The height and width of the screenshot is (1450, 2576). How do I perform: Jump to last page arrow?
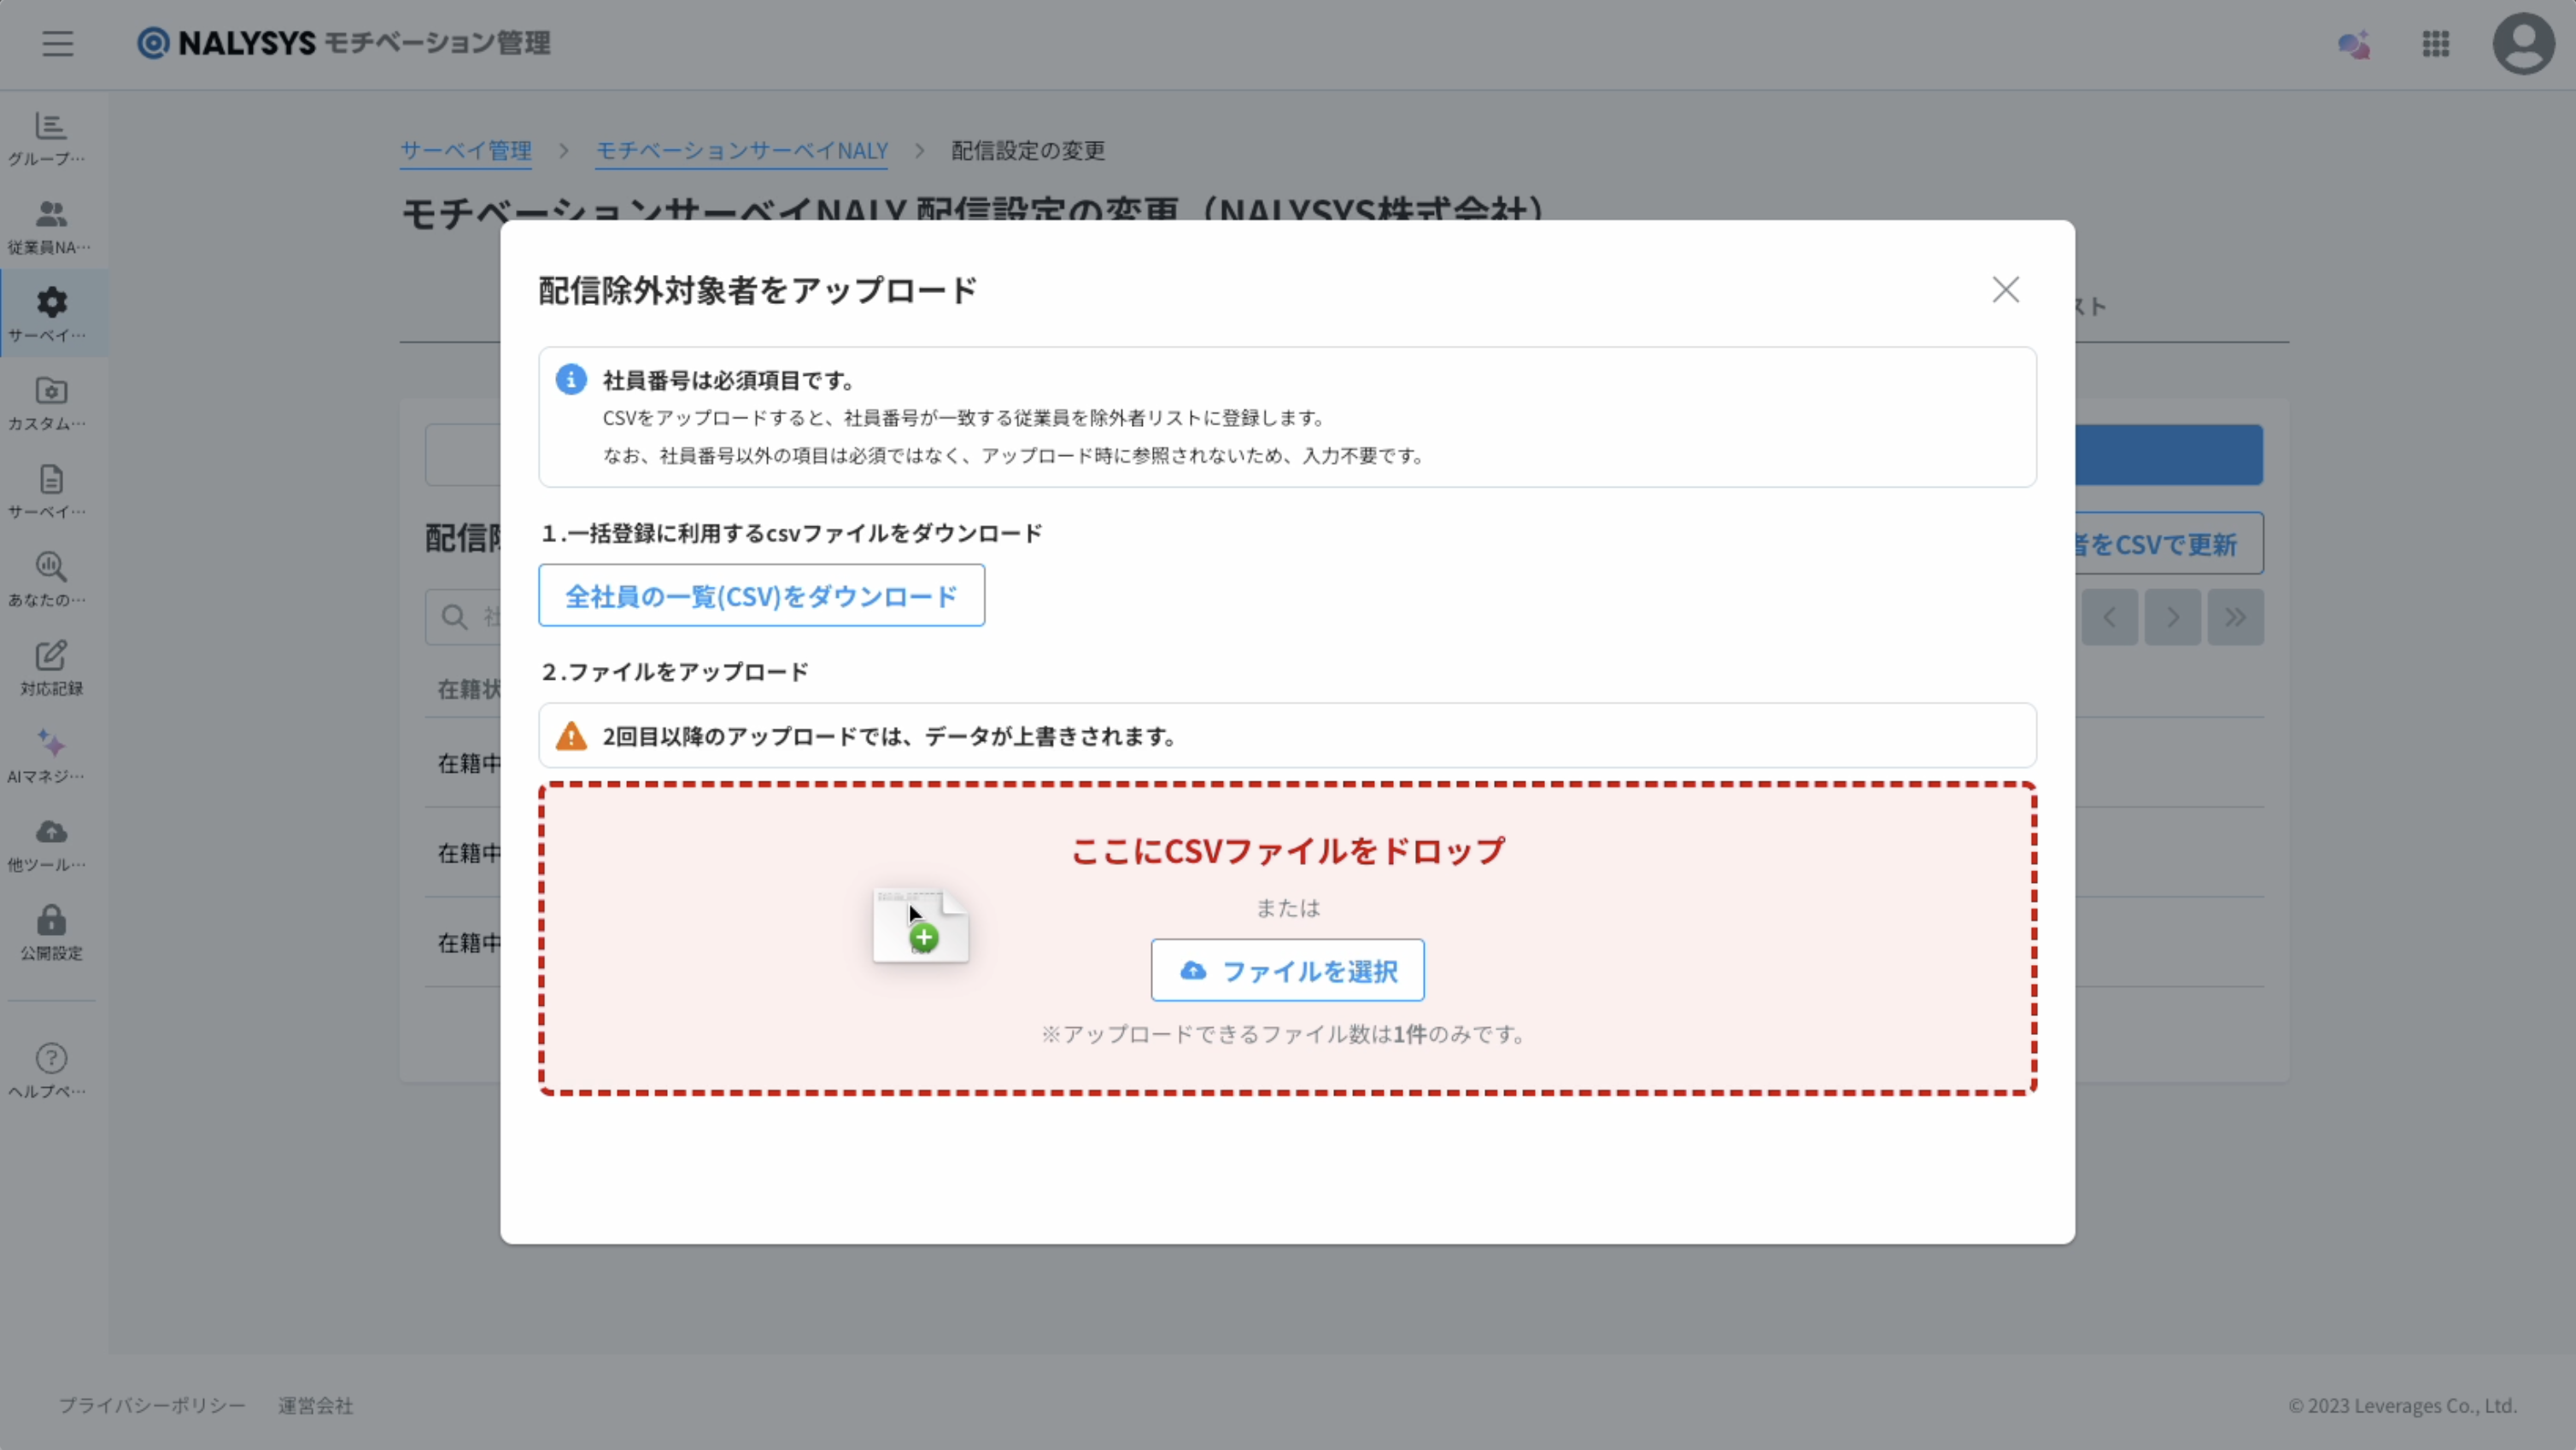(2236, 617)
